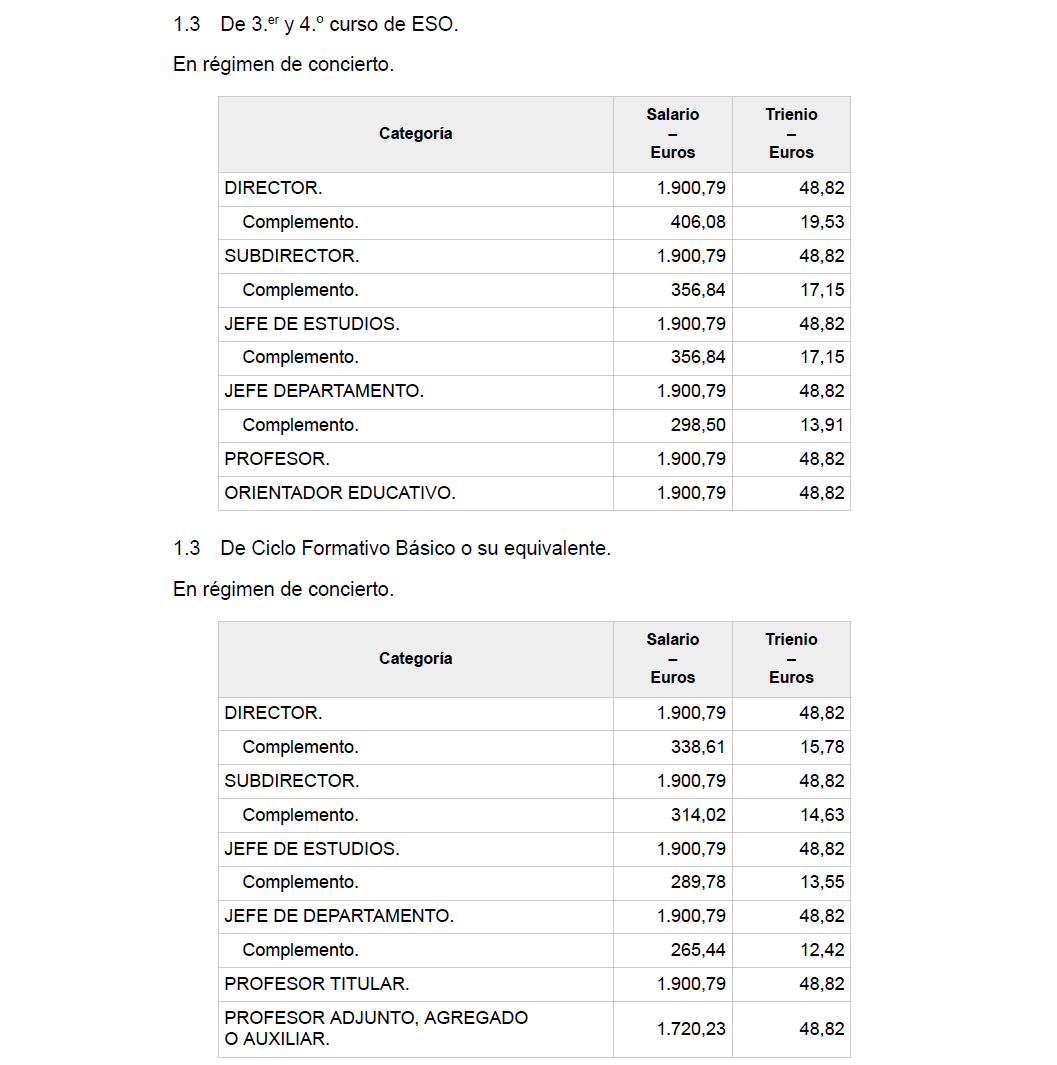The image size is (1057, 1065).
Task: Click the PROFESOR TITULAR row label
Action: click(x=316, y=984)
